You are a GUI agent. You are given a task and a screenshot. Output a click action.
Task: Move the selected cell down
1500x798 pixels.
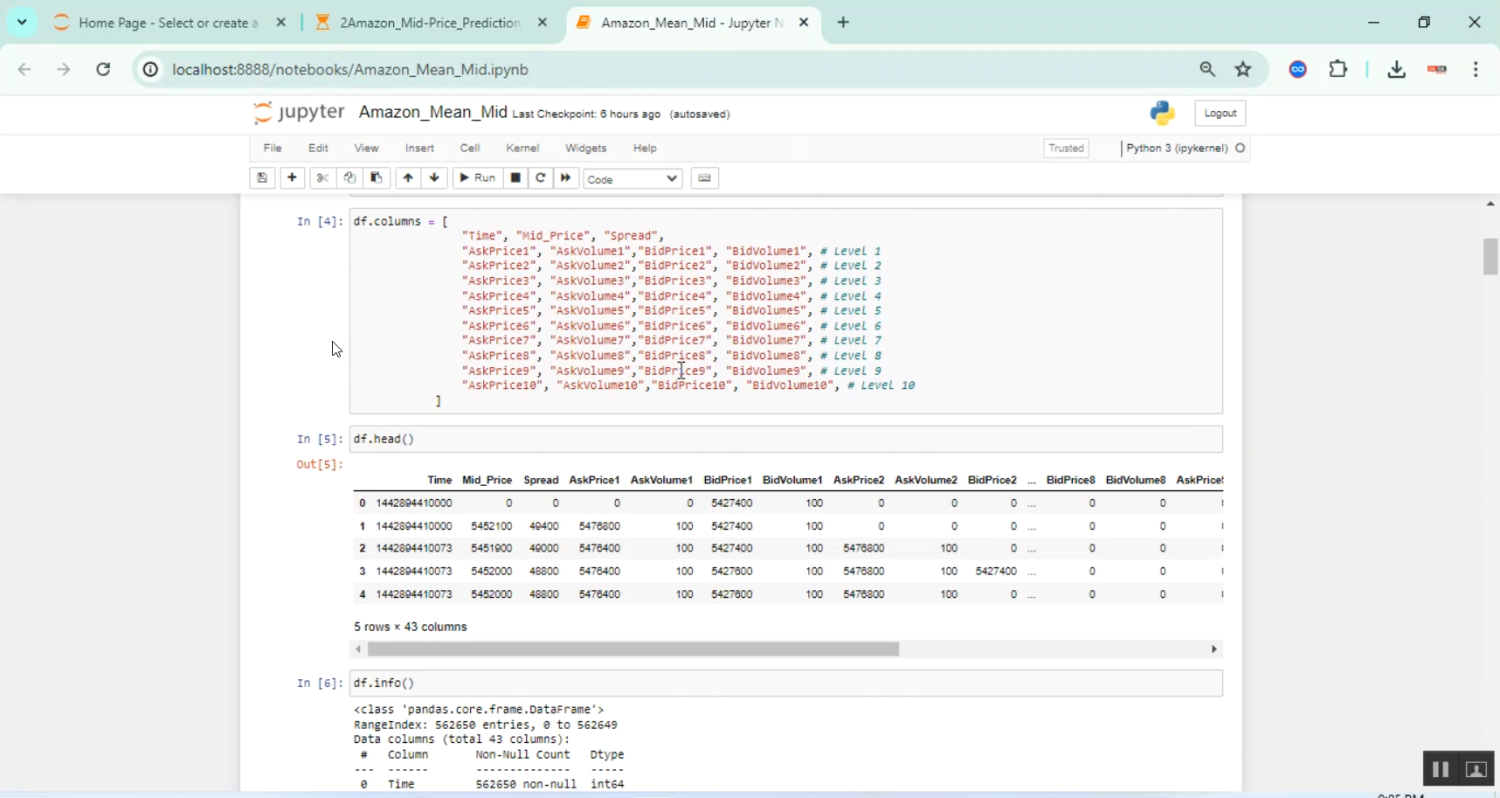point(434,178)
